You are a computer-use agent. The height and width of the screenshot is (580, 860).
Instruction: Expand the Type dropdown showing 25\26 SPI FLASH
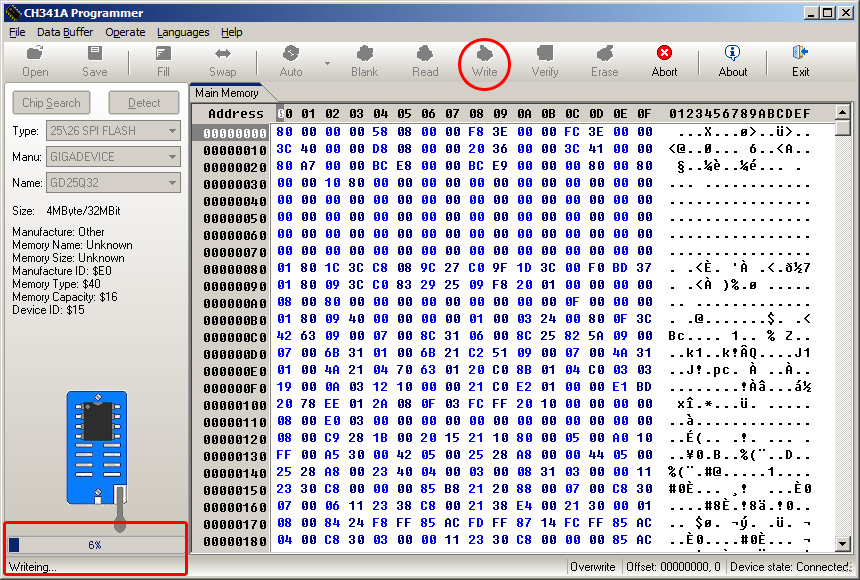pyautogui.click(x=172, y=131)
